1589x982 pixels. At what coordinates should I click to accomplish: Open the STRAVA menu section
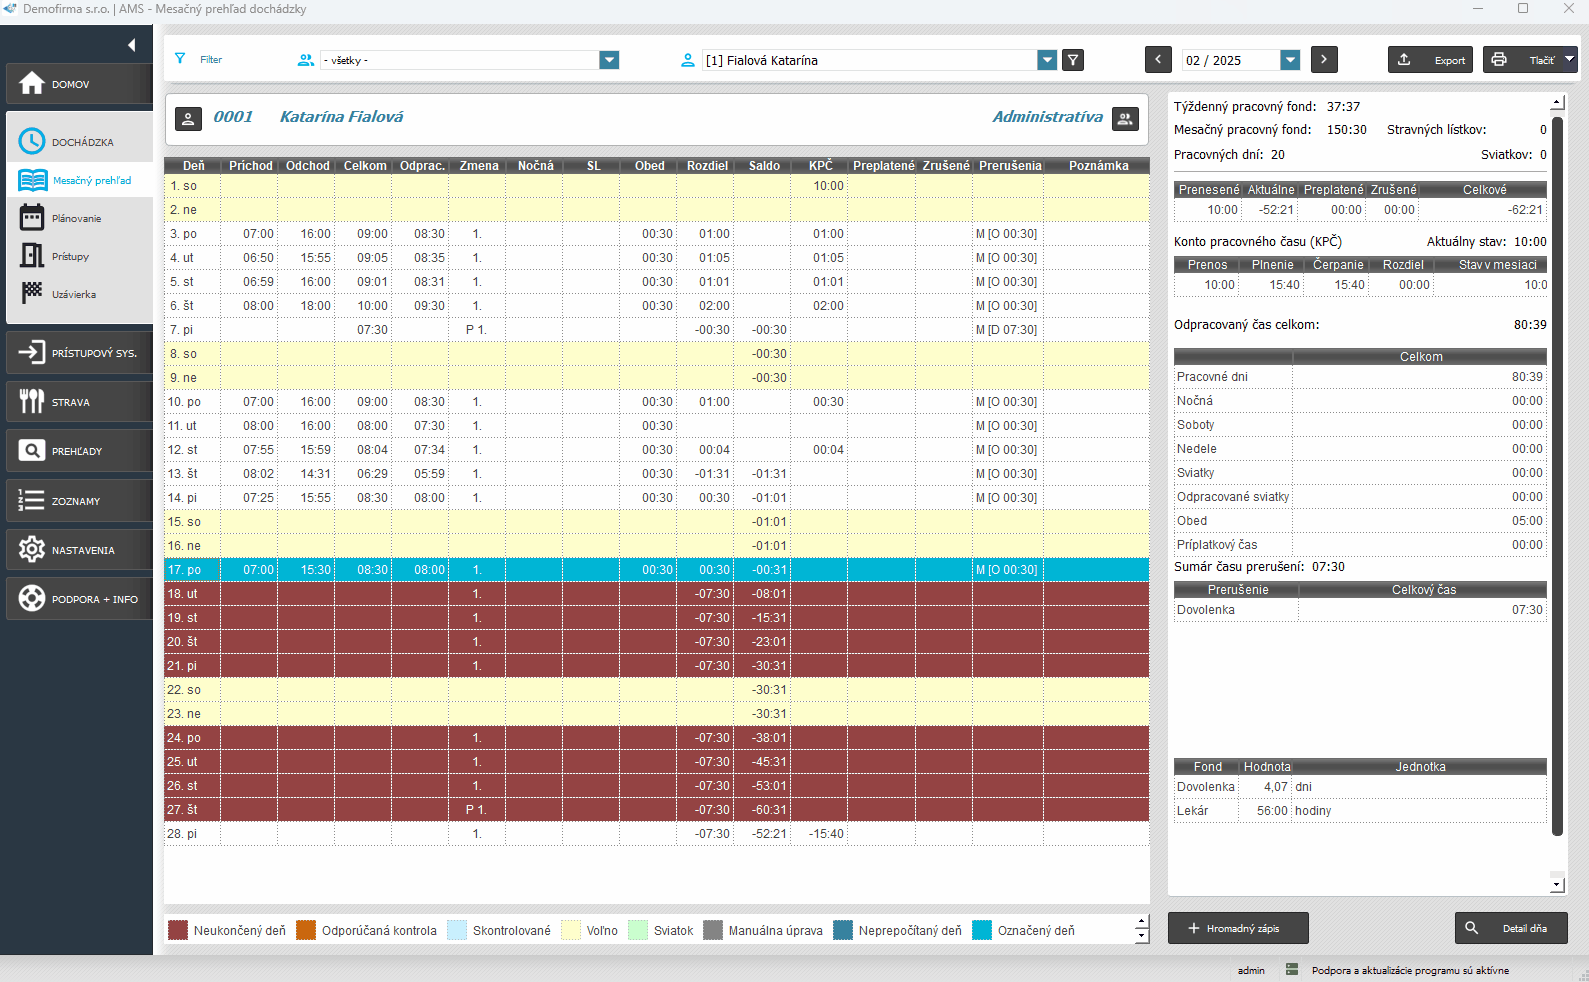coord(79,402)
